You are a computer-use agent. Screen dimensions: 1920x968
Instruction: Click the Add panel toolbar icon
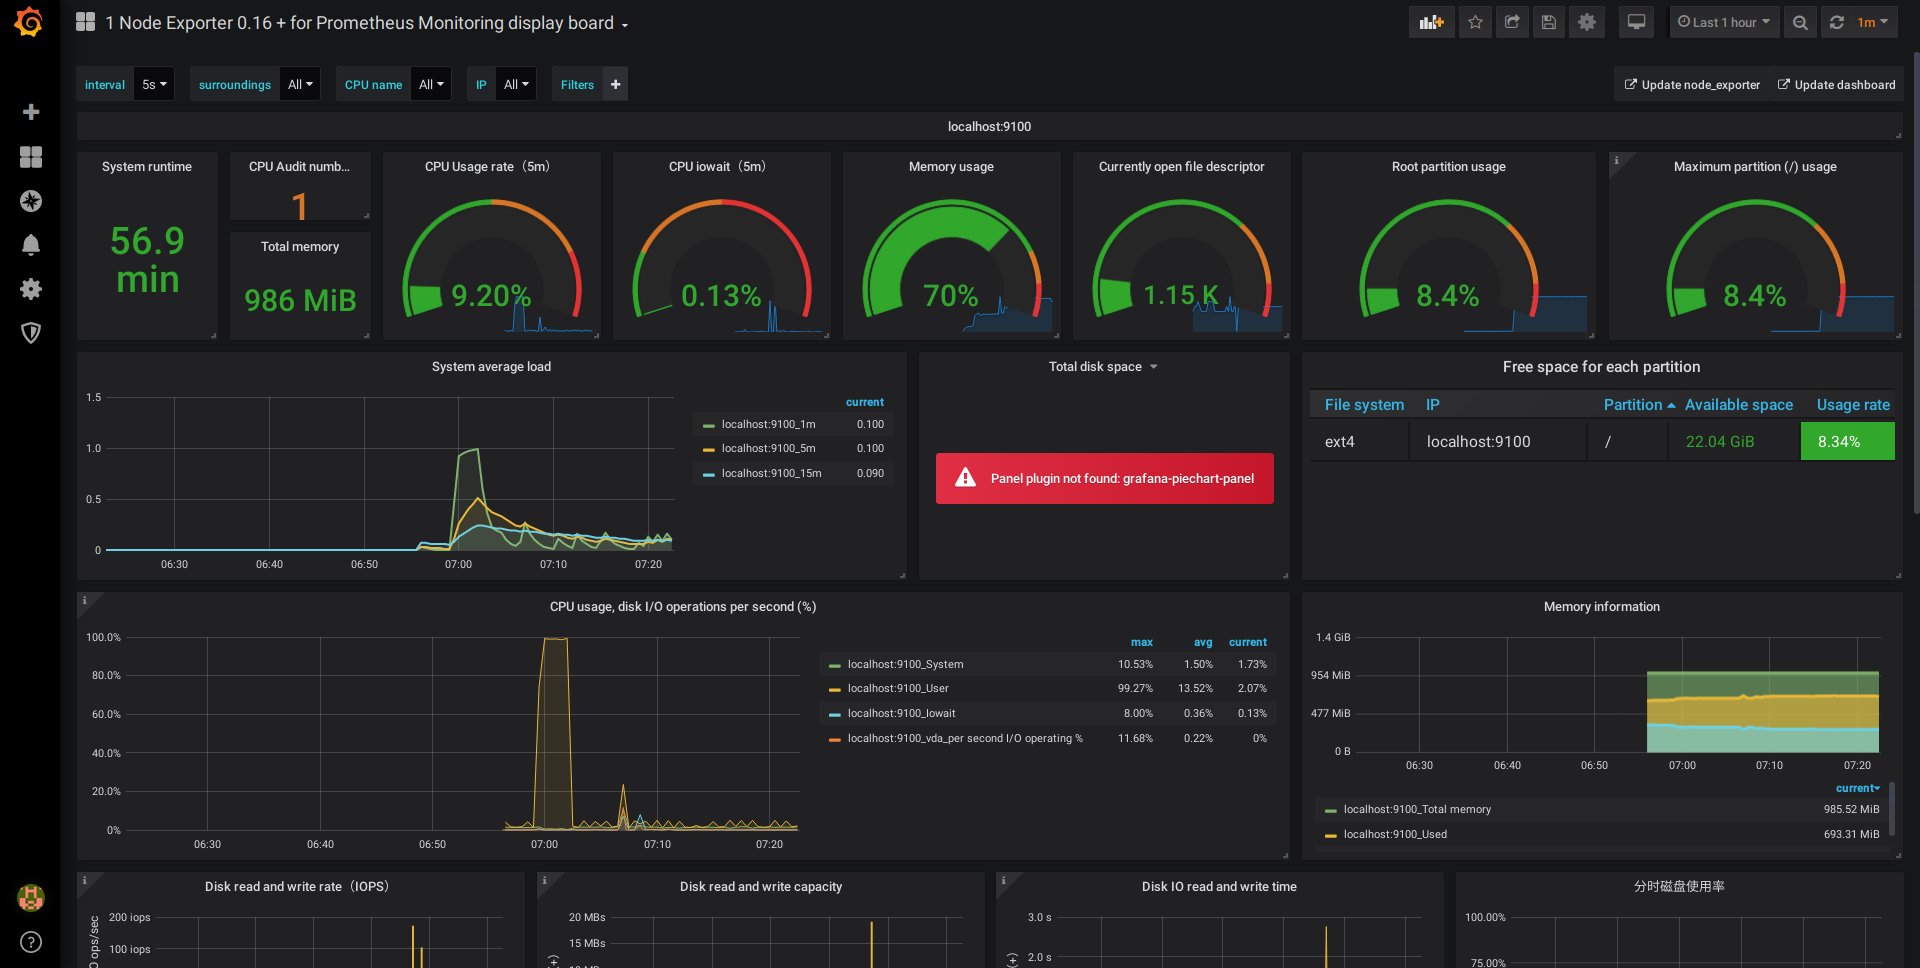pyautogui.click(x=1432, y=22)
